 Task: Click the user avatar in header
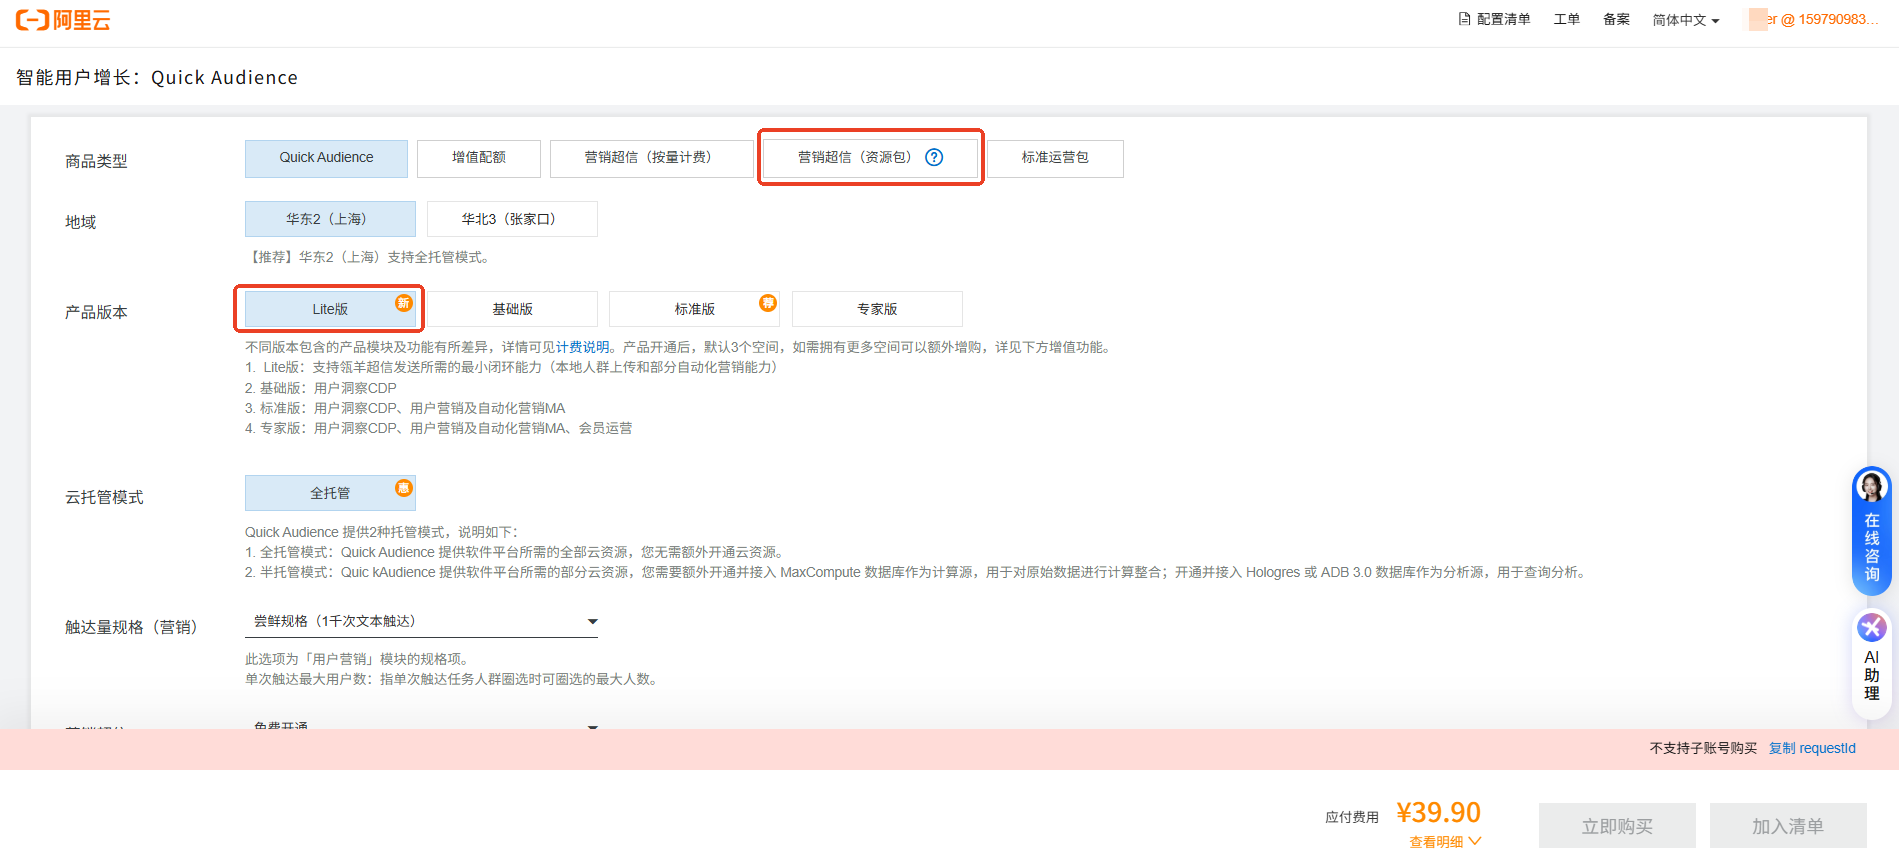point(1758,19)
